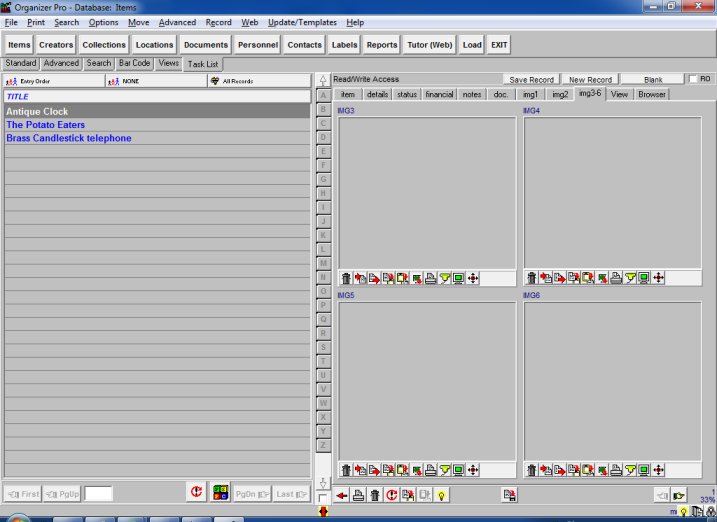
Task: Click the trash icon in bottom record toolbar
Action: click(x=375, y=495)
